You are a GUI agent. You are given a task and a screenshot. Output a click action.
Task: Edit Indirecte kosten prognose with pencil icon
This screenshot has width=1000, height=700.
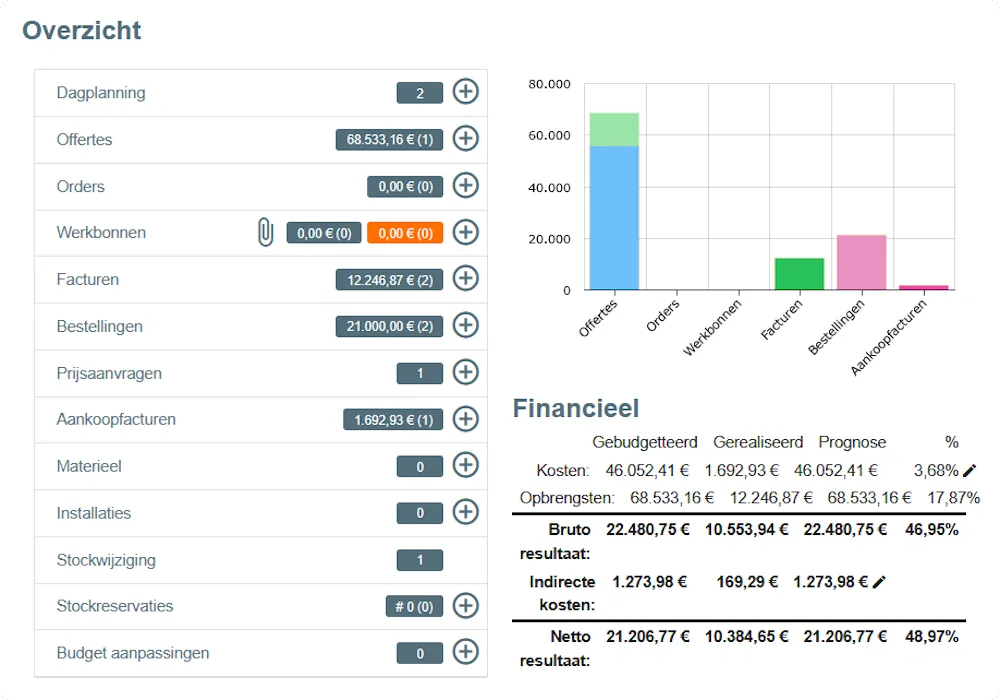click(879, 581)
